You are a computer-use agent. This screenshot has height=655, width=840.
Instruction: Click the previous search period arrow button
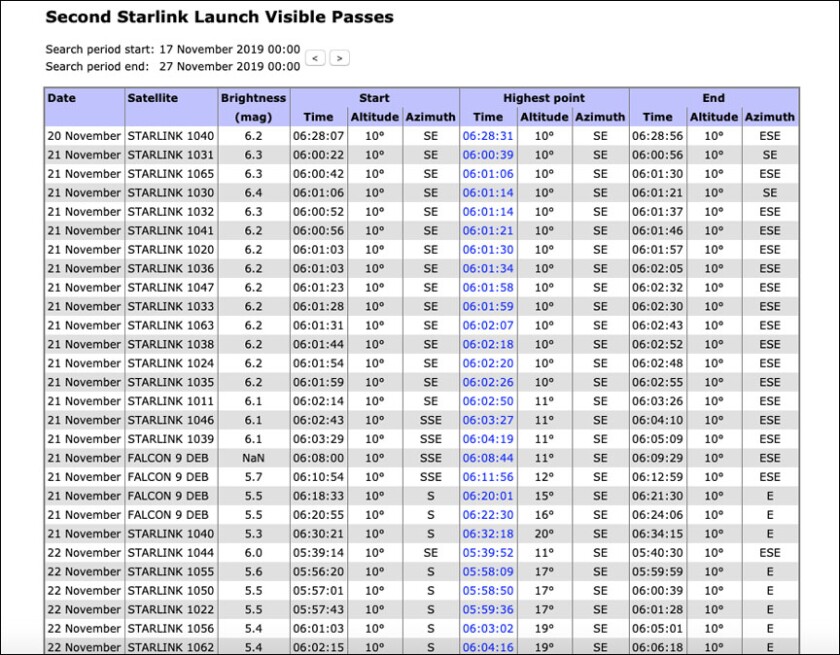click(x=316, y=58)
